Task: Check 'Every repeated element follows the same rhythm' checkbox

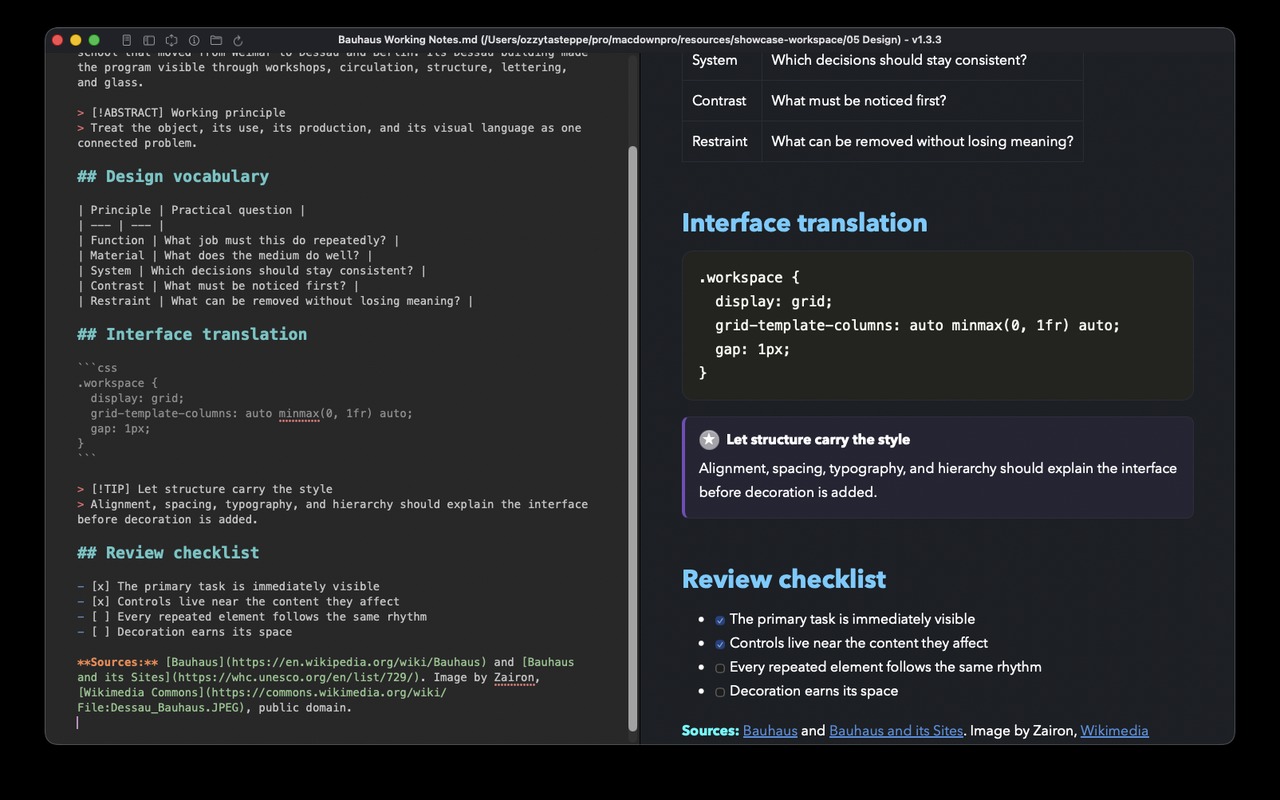Action: pos(720,668)
